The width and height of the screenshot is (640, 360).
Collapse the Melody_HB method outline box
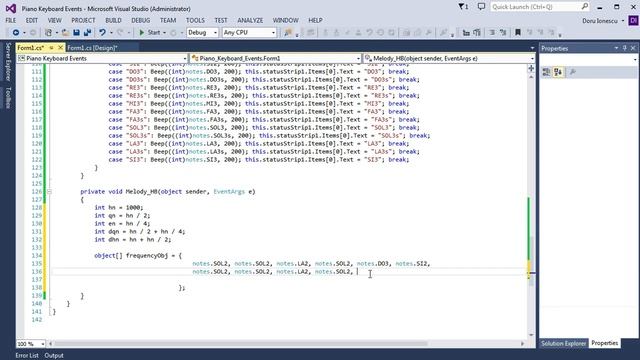(x=49, y=191)
